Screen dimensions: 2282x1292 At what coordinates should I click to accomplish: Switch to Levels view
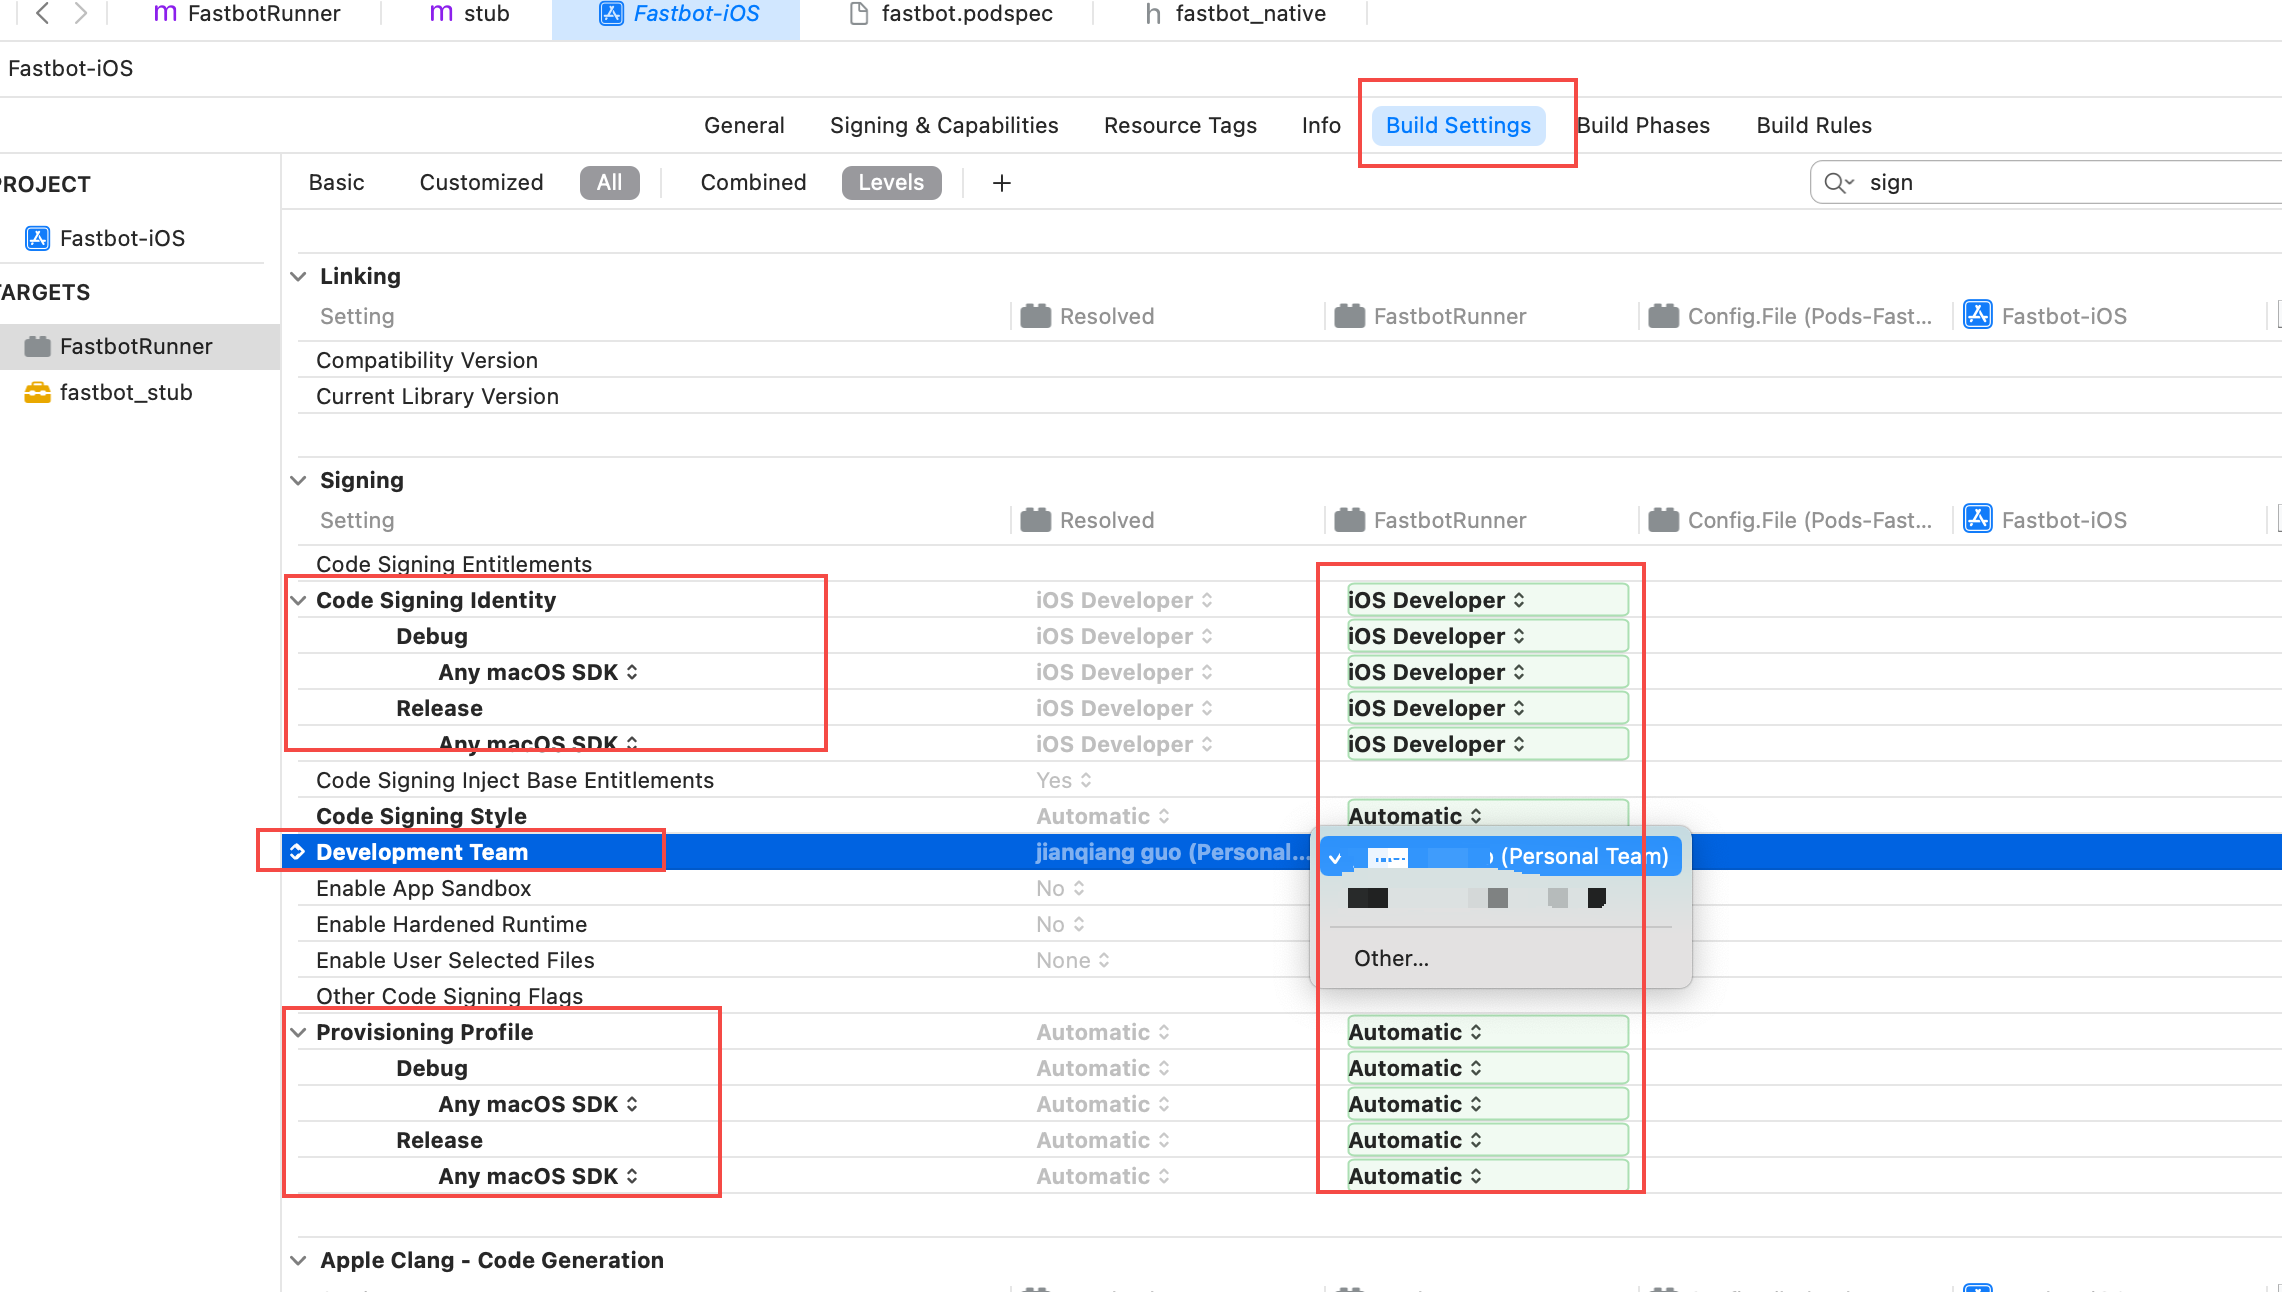(891, 182)
